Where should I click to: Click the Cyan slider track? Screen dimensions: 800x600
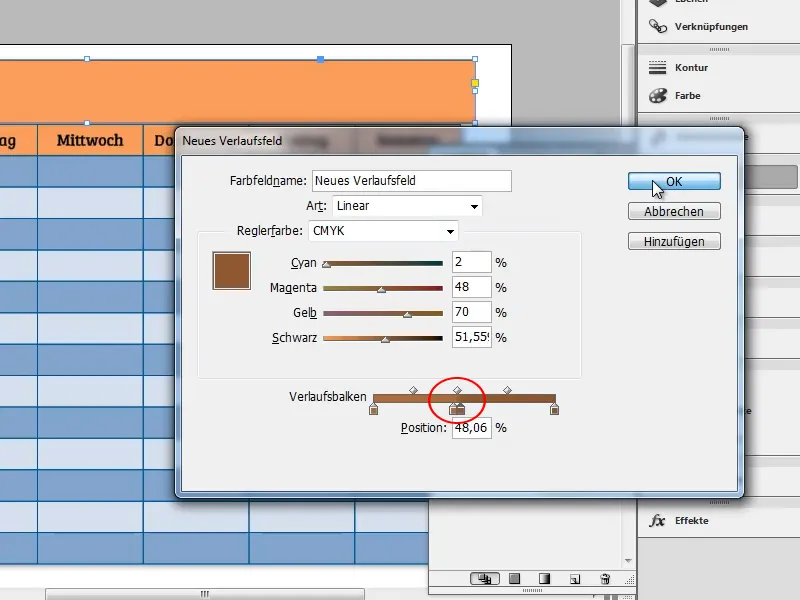click(x=383, y=263)
